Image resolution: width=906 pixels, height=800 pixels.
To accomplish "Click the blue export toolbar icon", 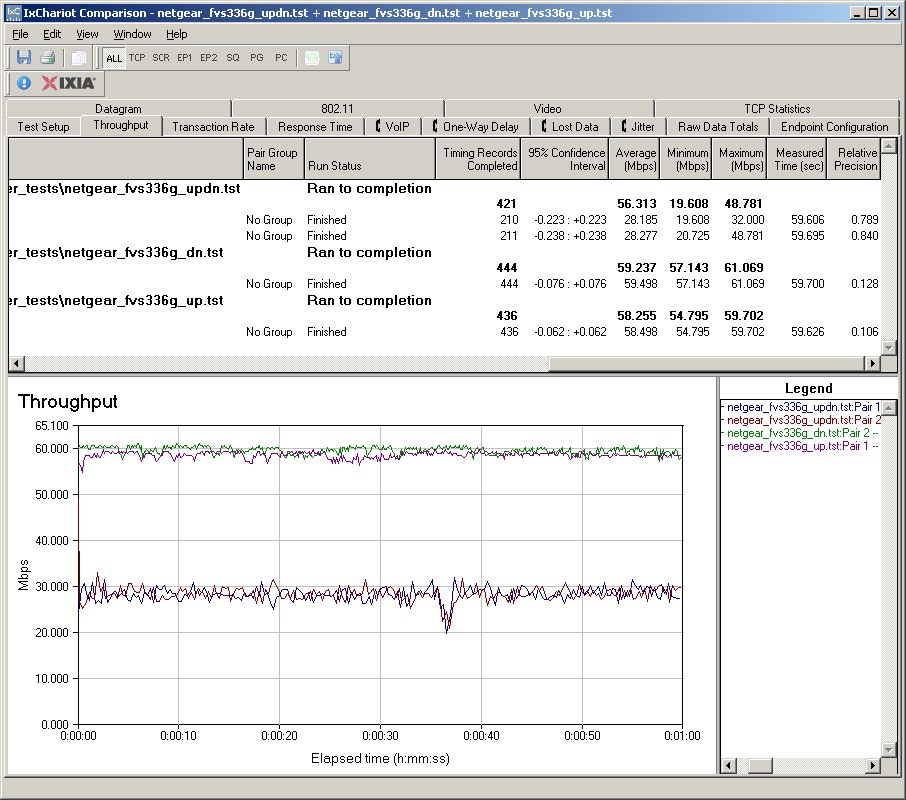I will [x=335, y=58].
